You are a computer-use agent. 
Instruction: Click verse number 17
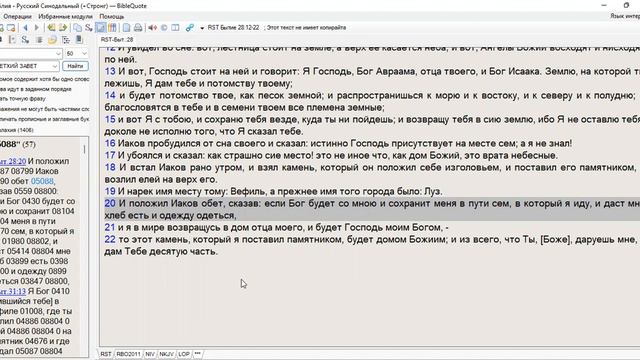click(x=110, y=156)
